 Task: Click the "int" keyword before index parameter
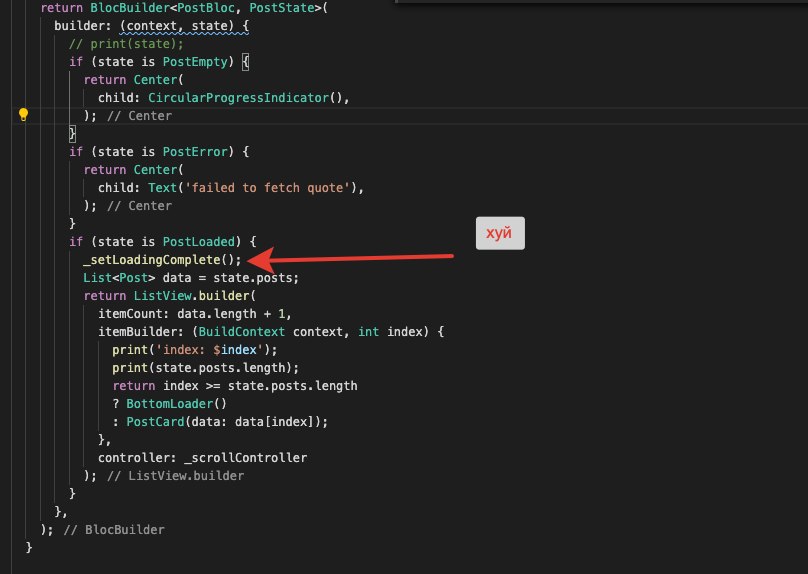pyautogui.click(x=368, y=332)
